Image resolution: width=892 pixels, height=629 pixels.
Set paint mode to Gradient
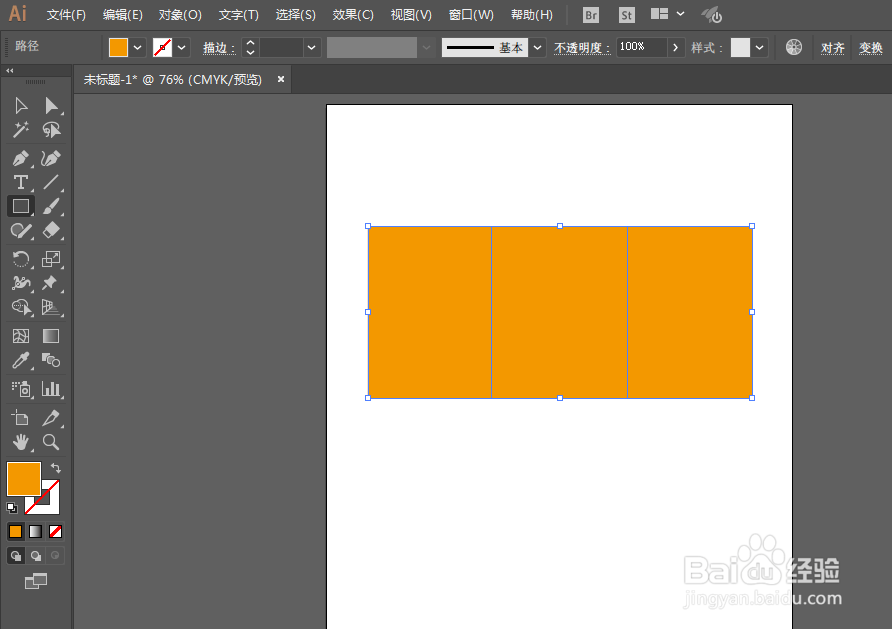(35, 531)
